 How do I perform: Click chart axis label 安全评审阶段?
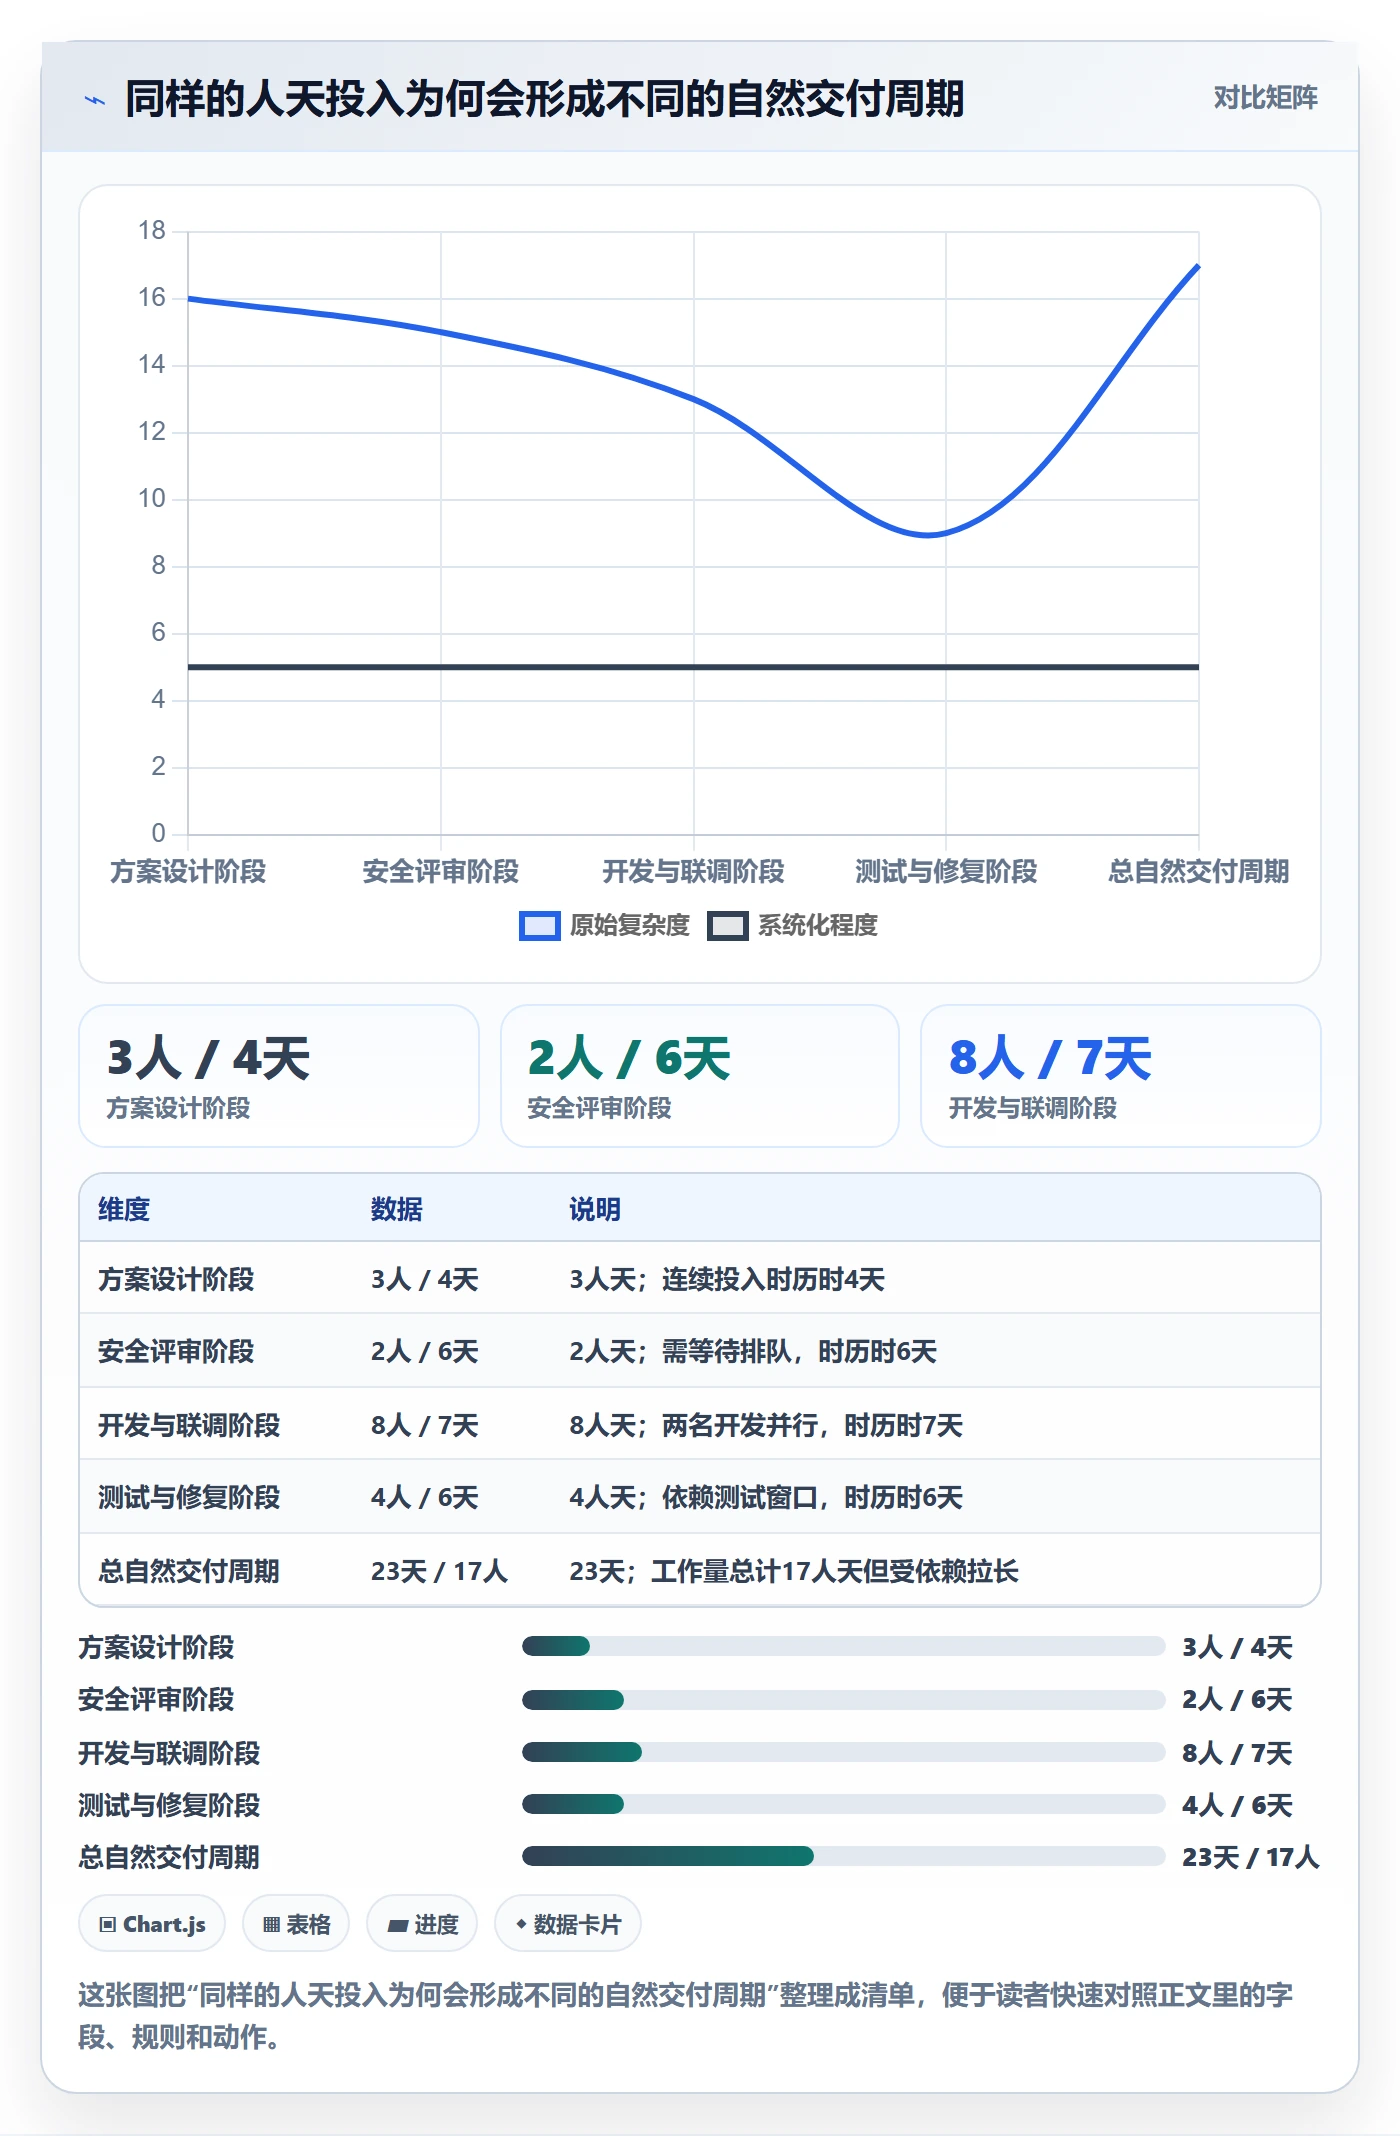click(x=441, y=871)
